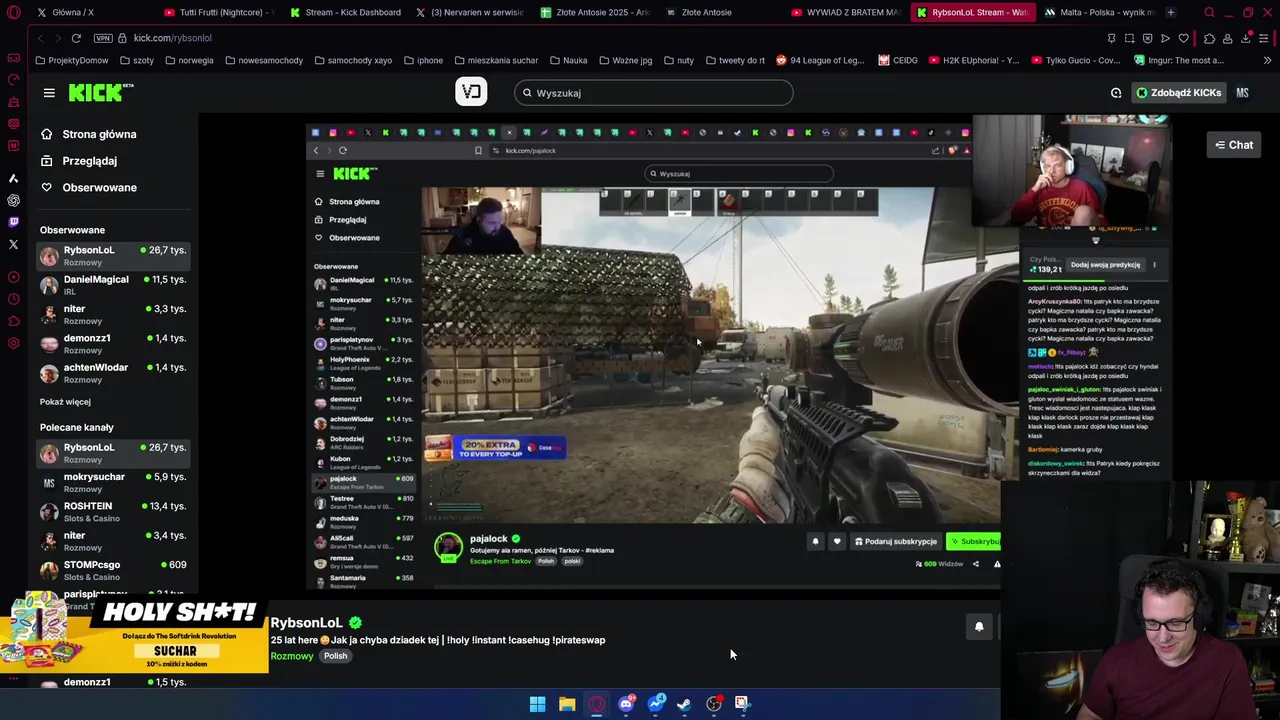Open the clock icon beside Zdobądź KICKs
The width and height of the screenshot is (1280, 720).
pos(1116,93)
